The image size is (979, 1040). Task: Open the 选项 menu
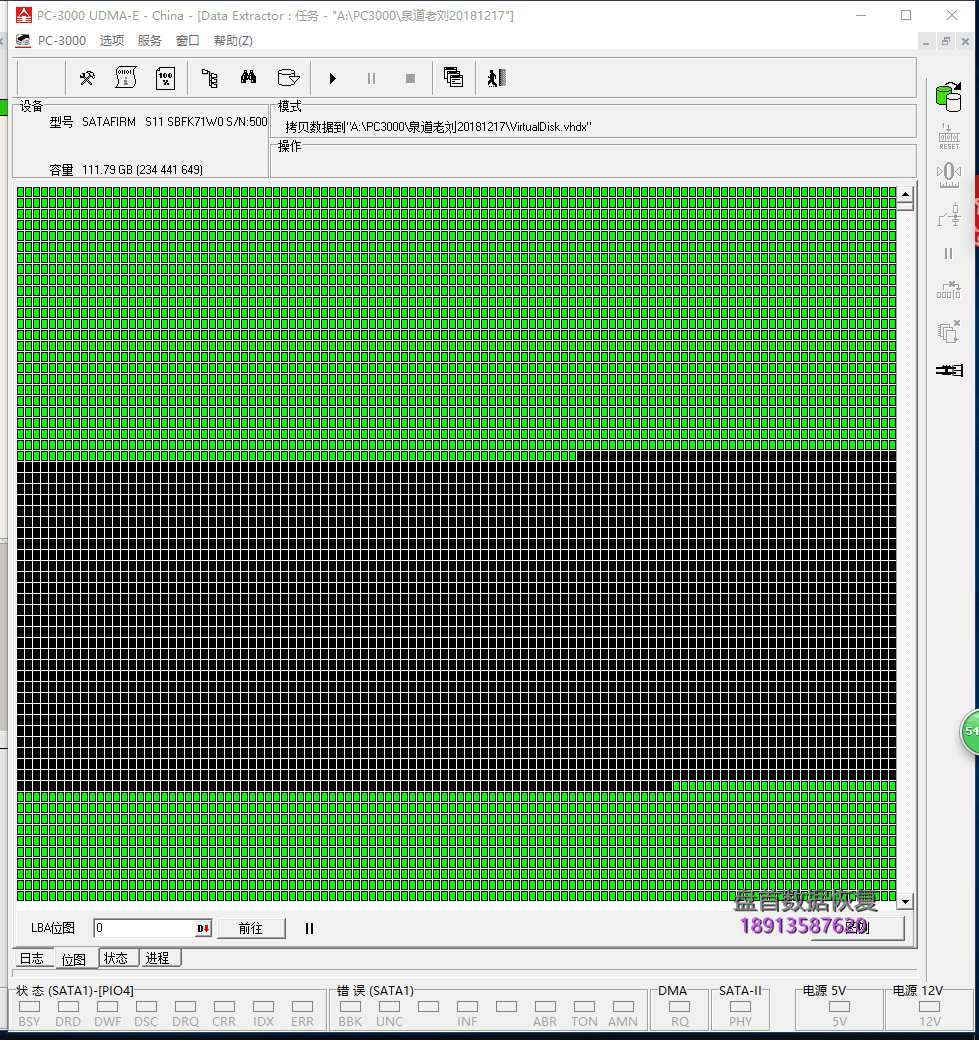pyautogui.click(x=111, y=40)
